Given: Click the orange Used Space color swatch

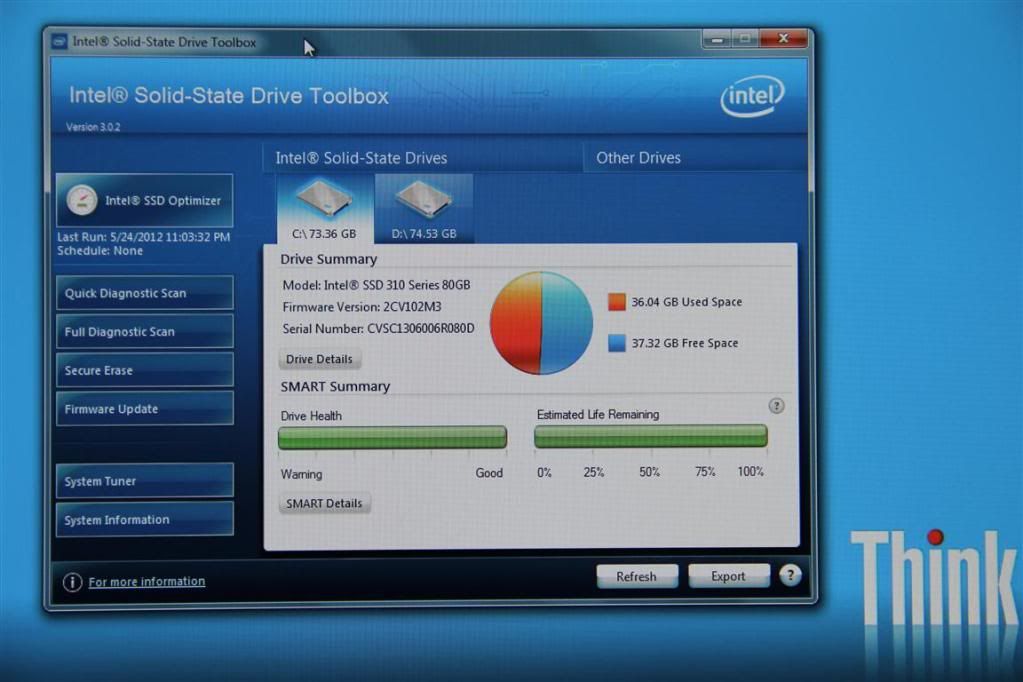Looking at the screenshot, I should click(617, 302).
